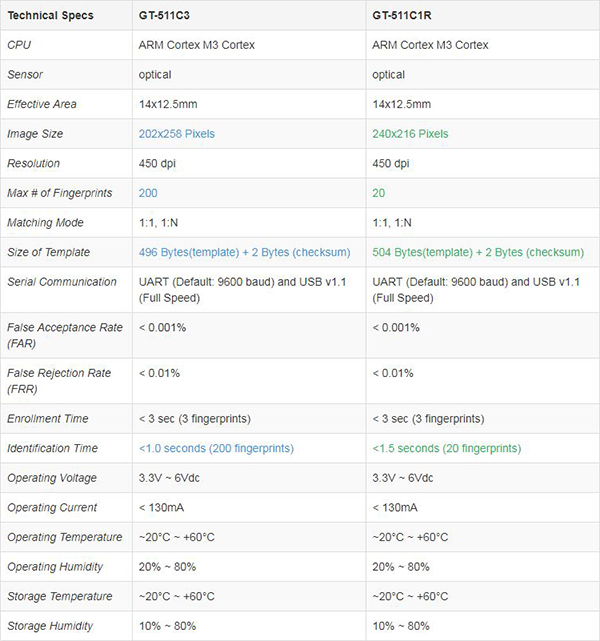Image resolution: width=600 pixels, height=641 pixels.
Task: Select the <1.5 seconds identification time
Action: (x=446, y=448)
